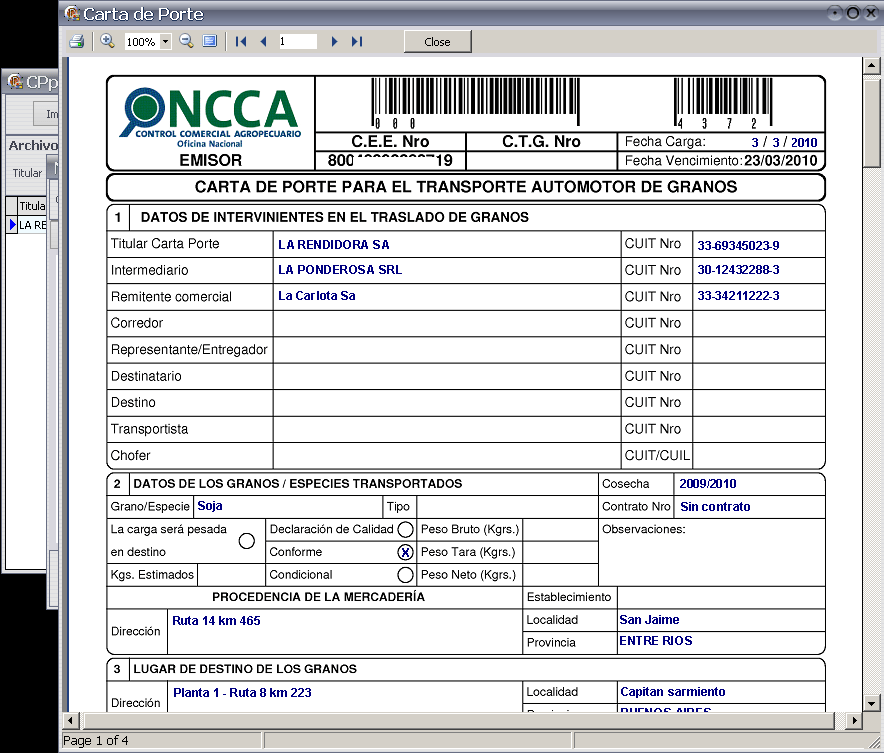Screen dimensions: 884x753
Task: Go to the next report page
Action: (x=334, y=41)
